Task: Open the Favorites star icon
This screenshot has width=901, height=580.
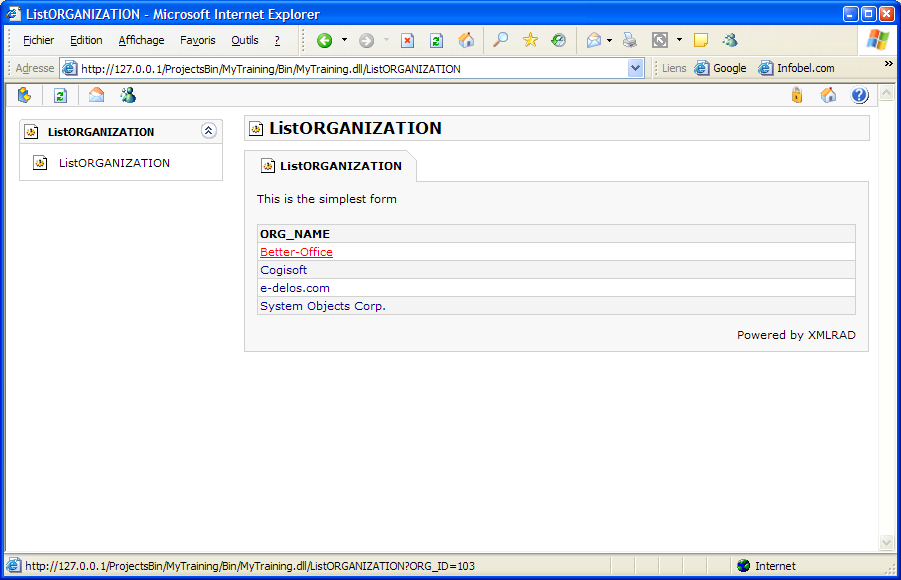Action: (530, 41)
